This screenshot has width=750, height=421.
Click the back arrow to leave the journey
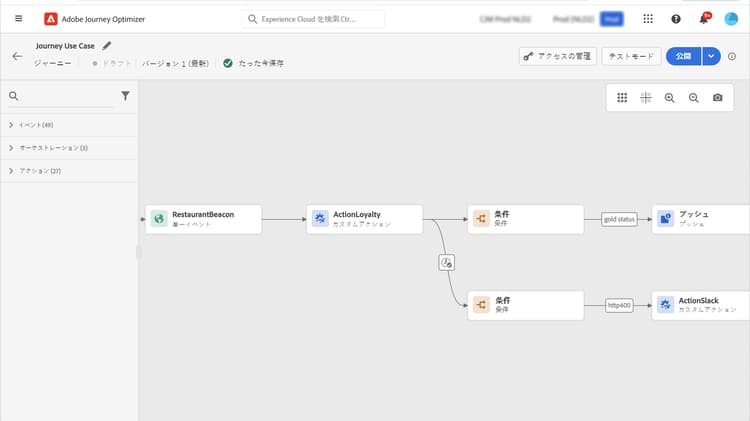(x=17, y=56)
